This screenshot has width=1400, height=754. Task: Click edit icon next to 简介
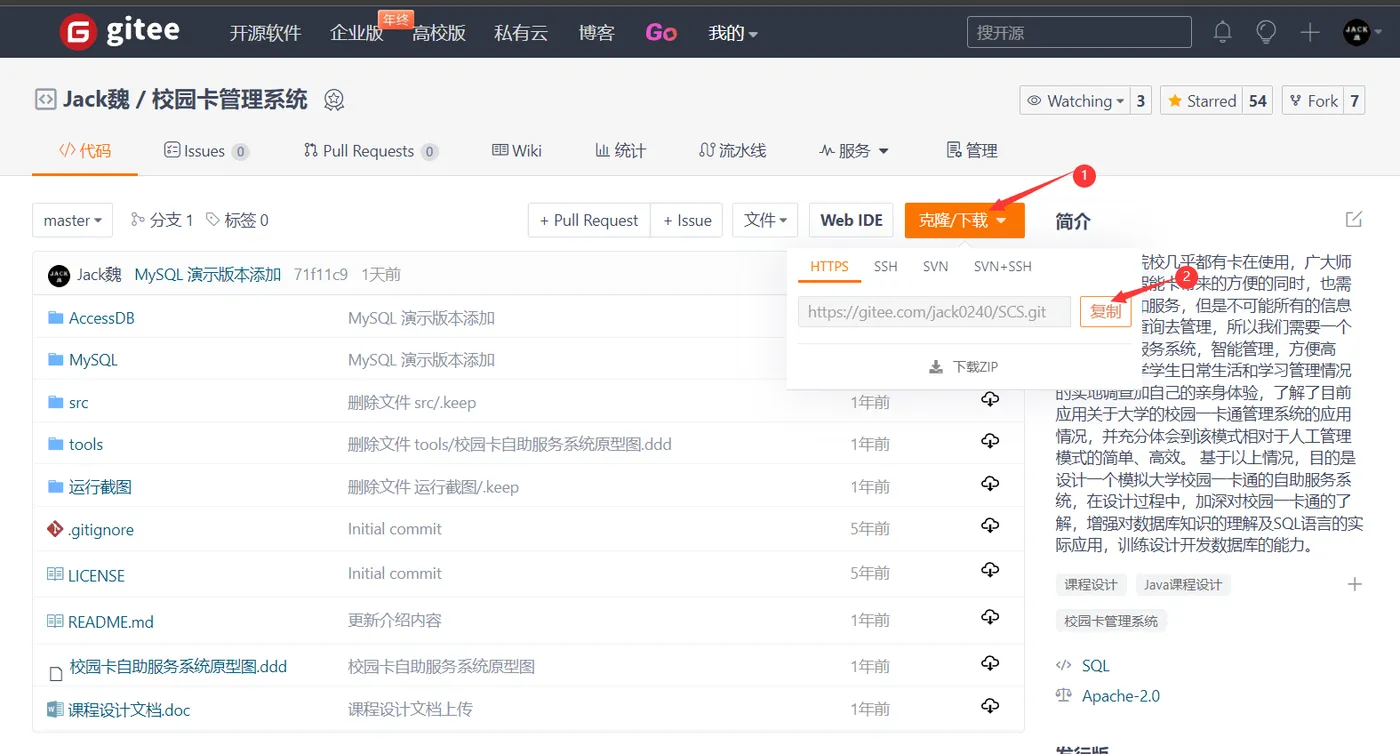1354,219
